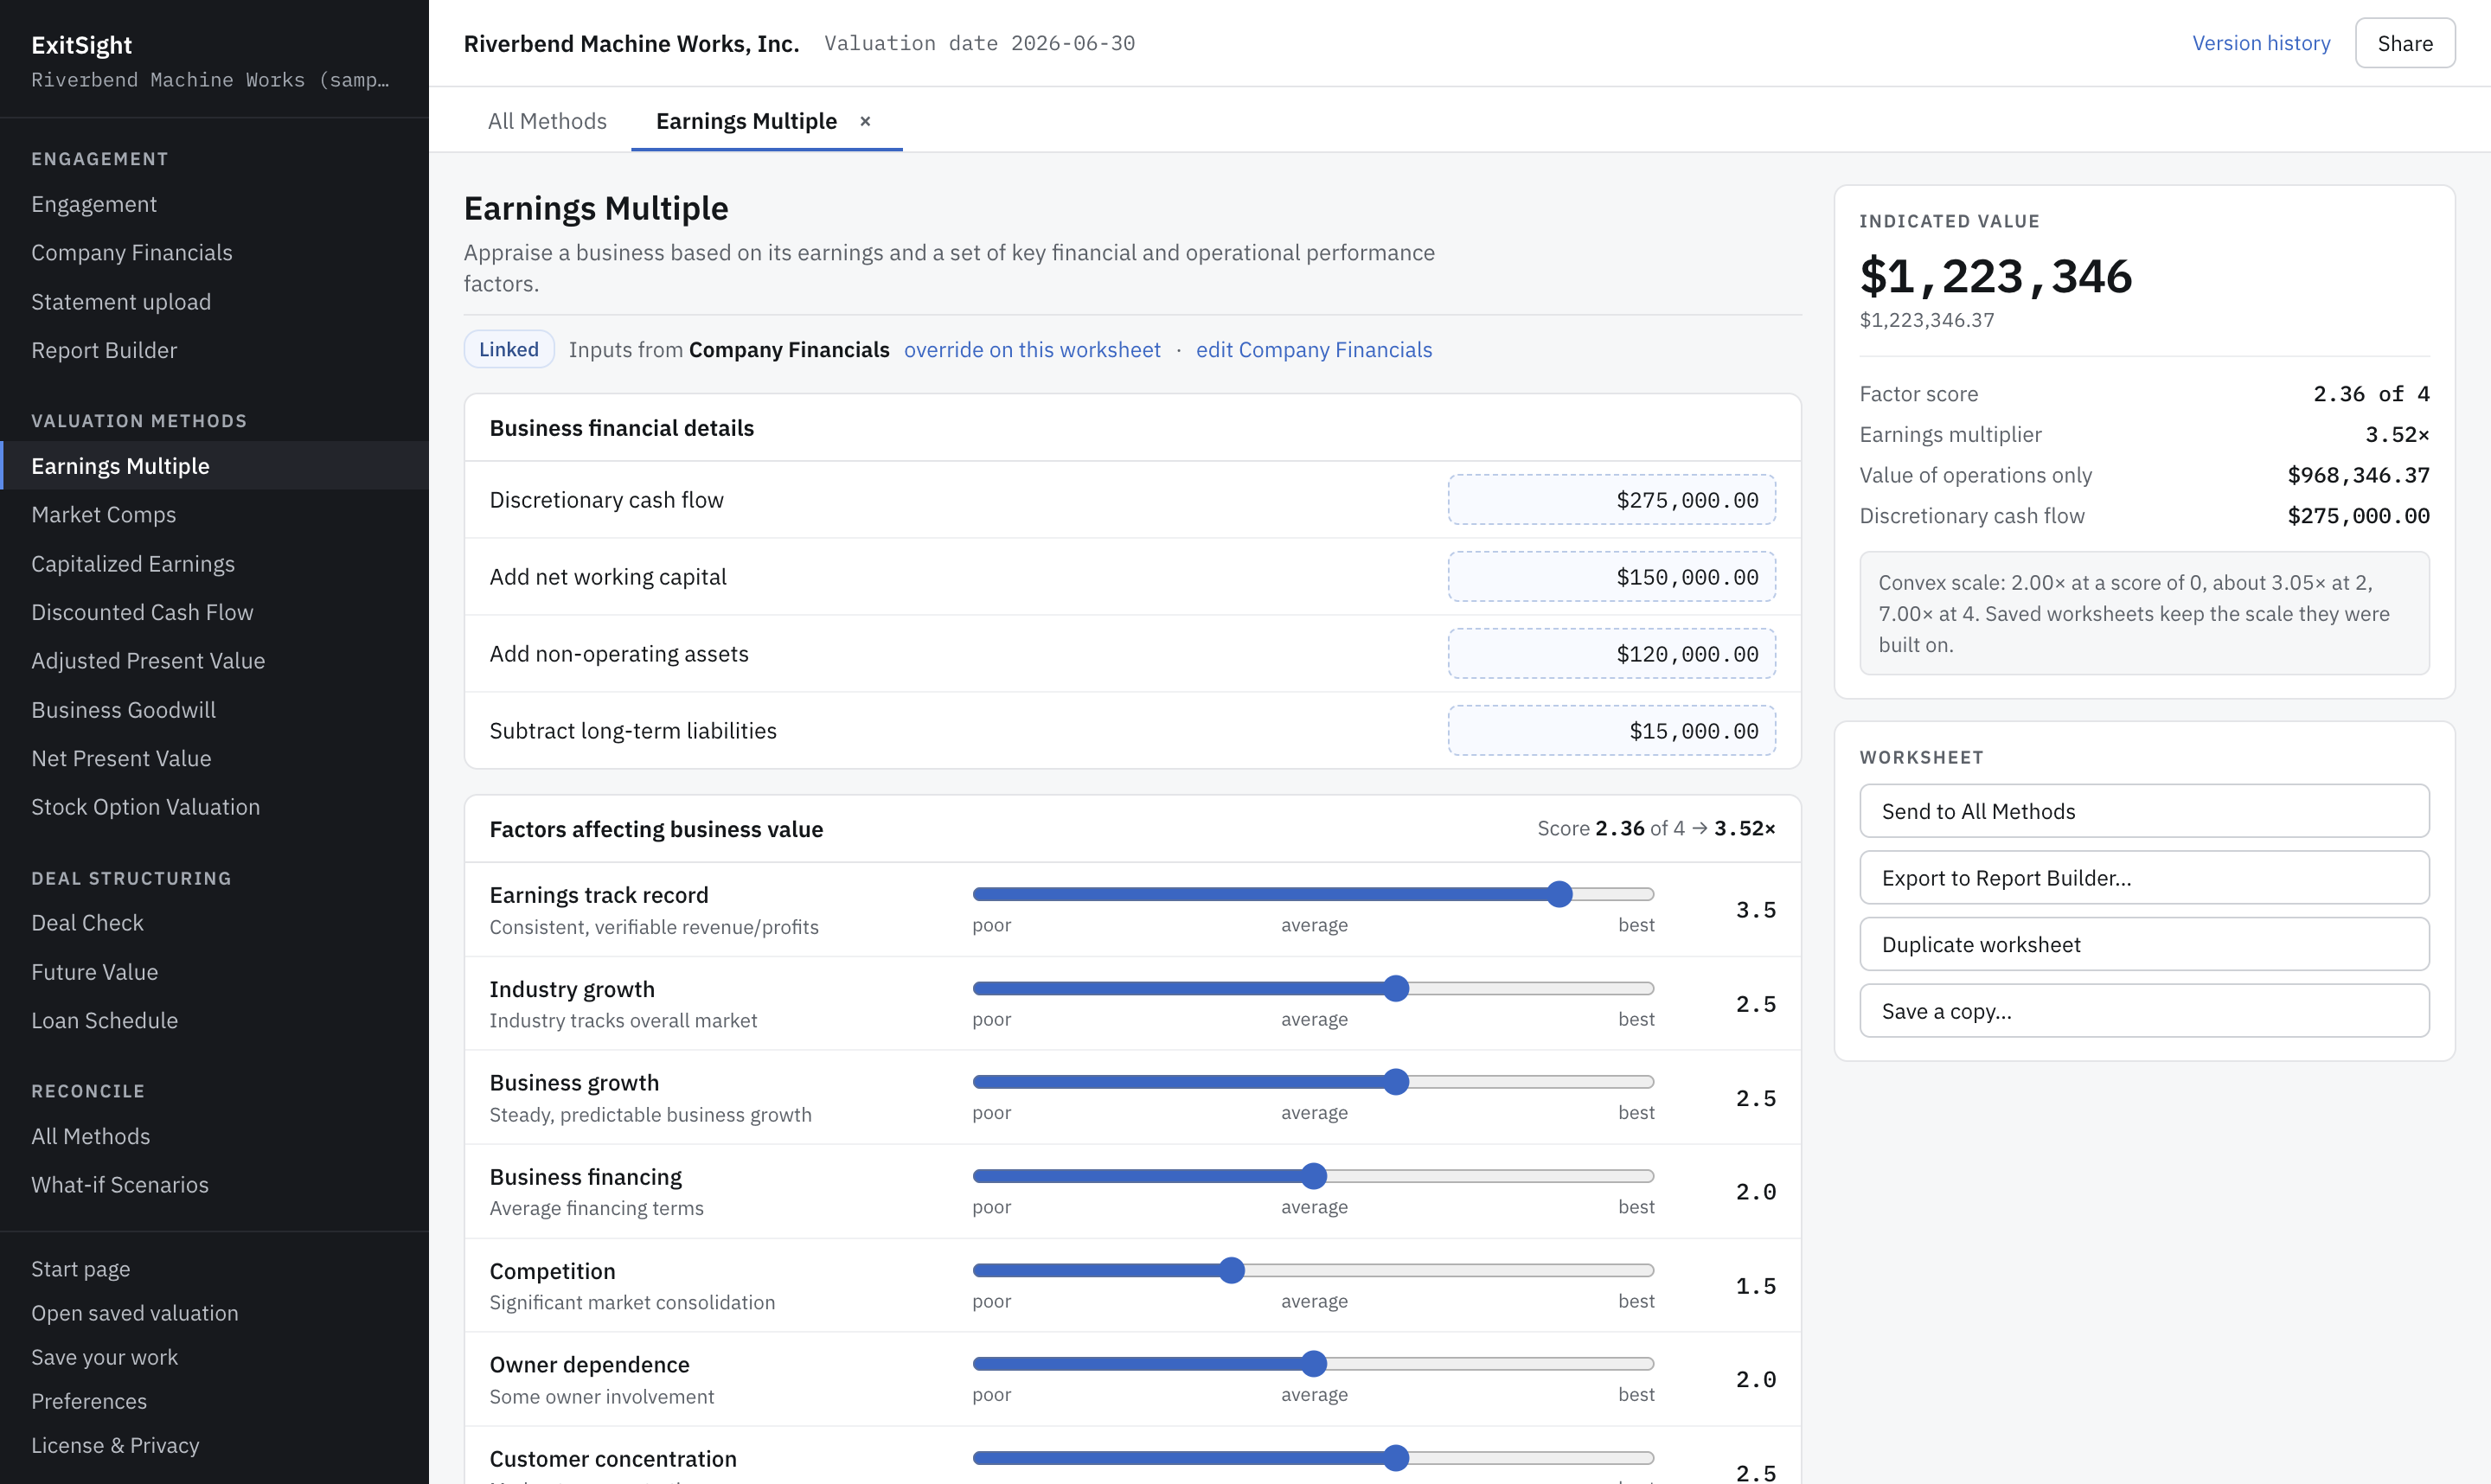This screenshot has height=1484, width=2491.
Task: Click the ExitSight app title
Action: coord(81,45)
